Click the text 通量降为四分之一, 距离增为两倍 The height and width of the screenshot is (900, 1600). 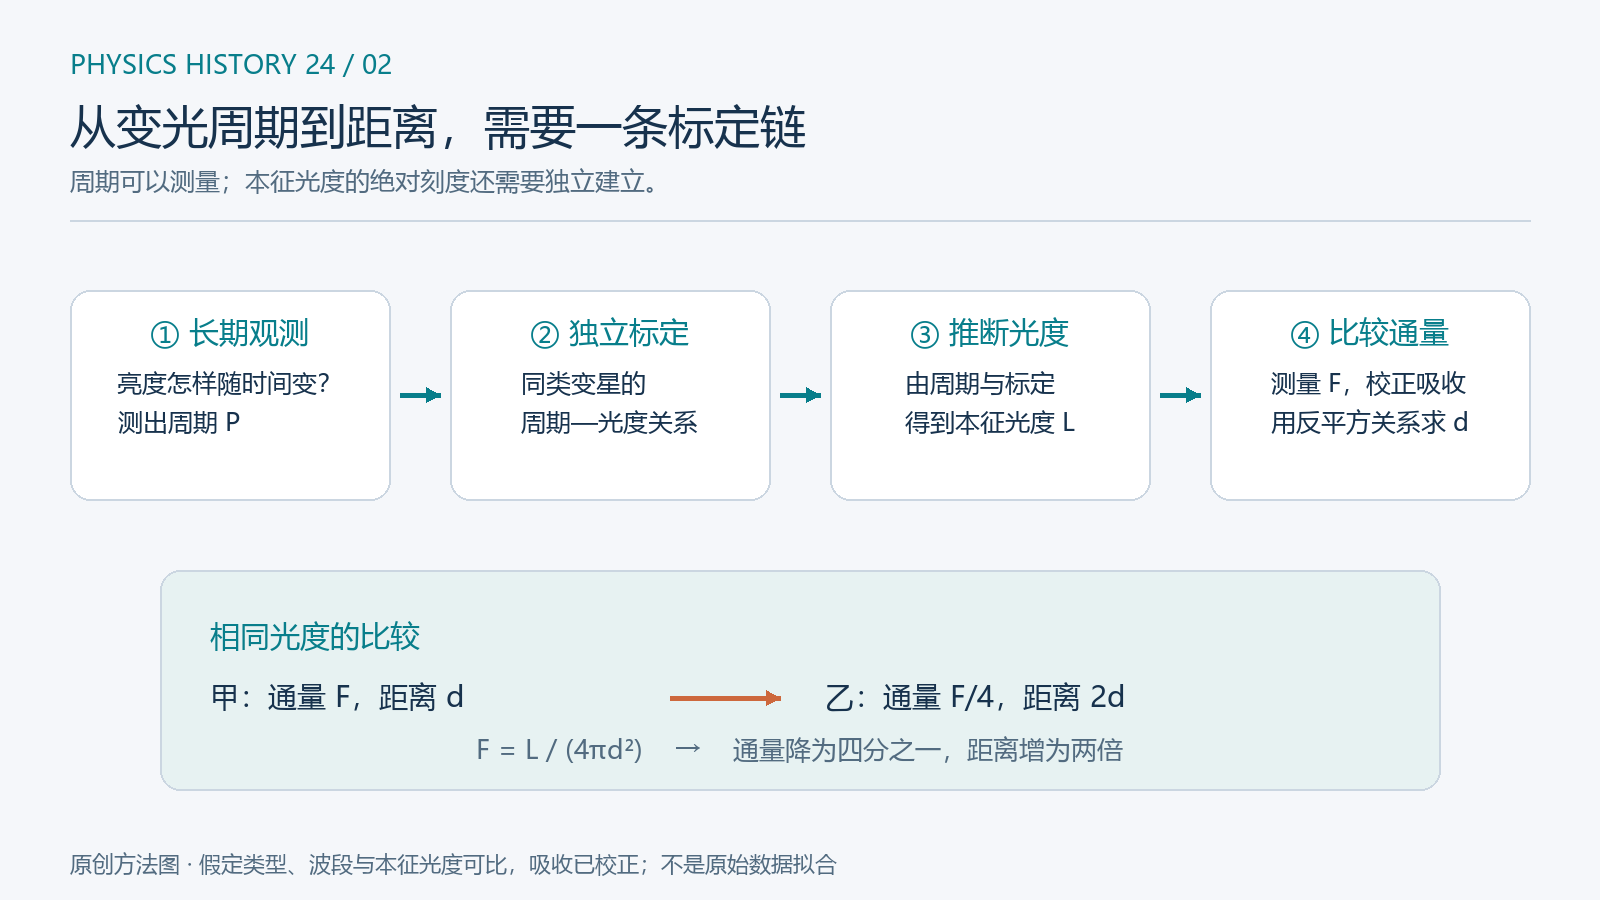tap(928, 750)
